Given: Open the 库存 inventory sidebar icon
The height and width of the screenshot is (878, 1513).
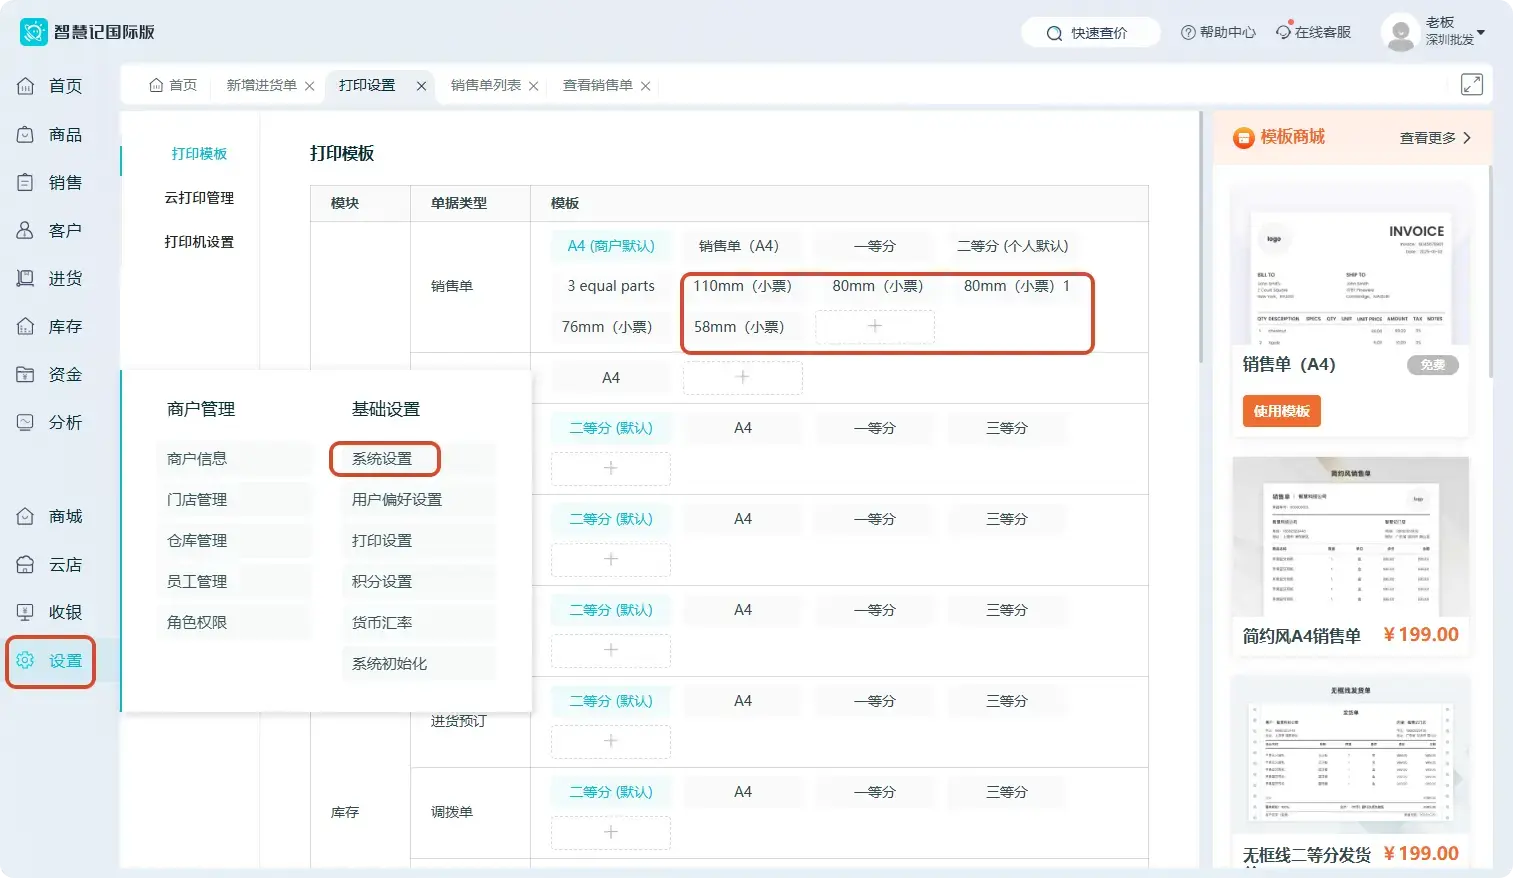Looking at the screenshot, I should tap(26, 326).
